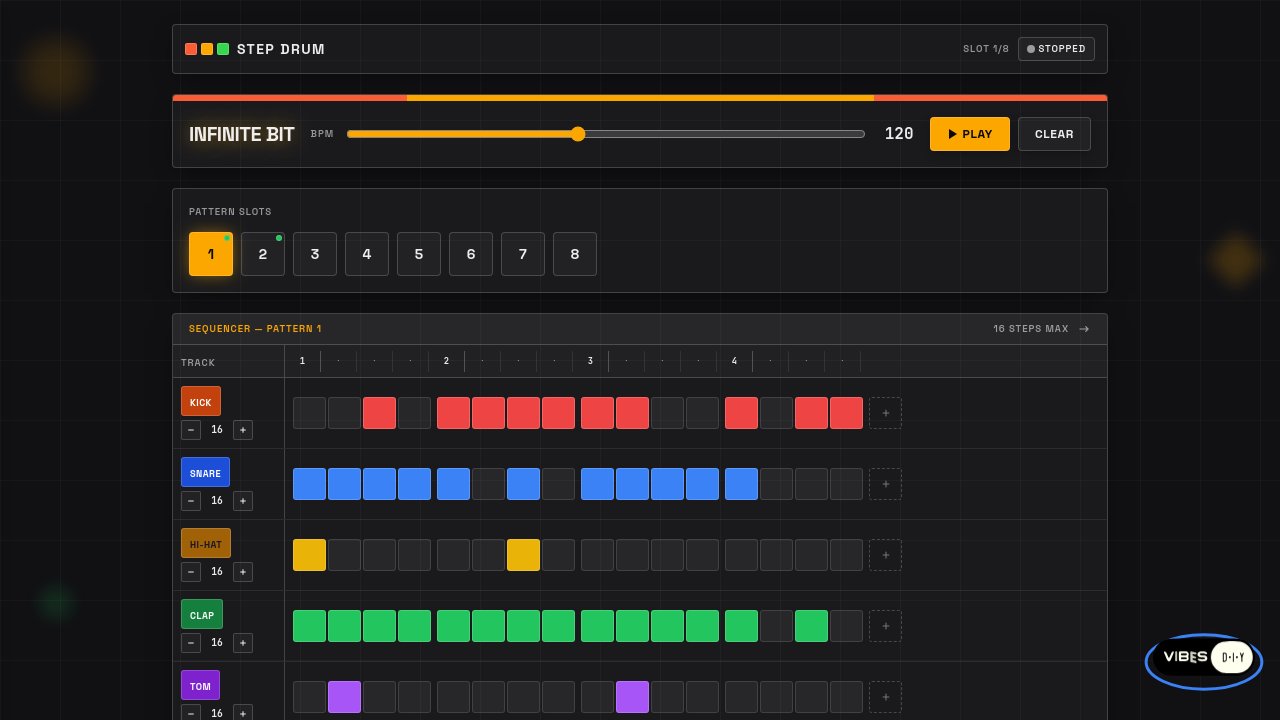Add a step to the Snare row
Image resolution: width=1280 pixels, height=720 pixels.
pyautogui.click(x=885, y=484)
